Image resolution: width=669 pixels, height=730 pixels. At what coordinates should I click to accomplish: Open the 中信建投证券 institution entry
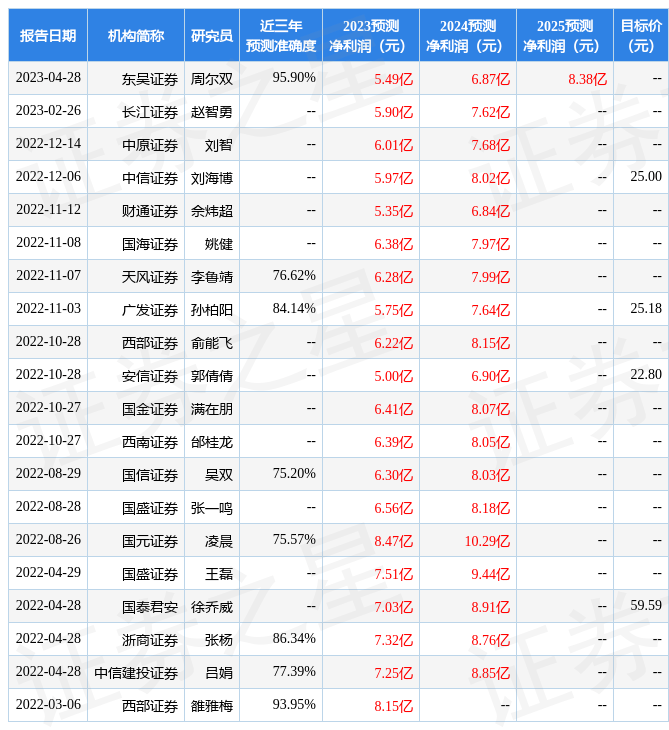136,673
